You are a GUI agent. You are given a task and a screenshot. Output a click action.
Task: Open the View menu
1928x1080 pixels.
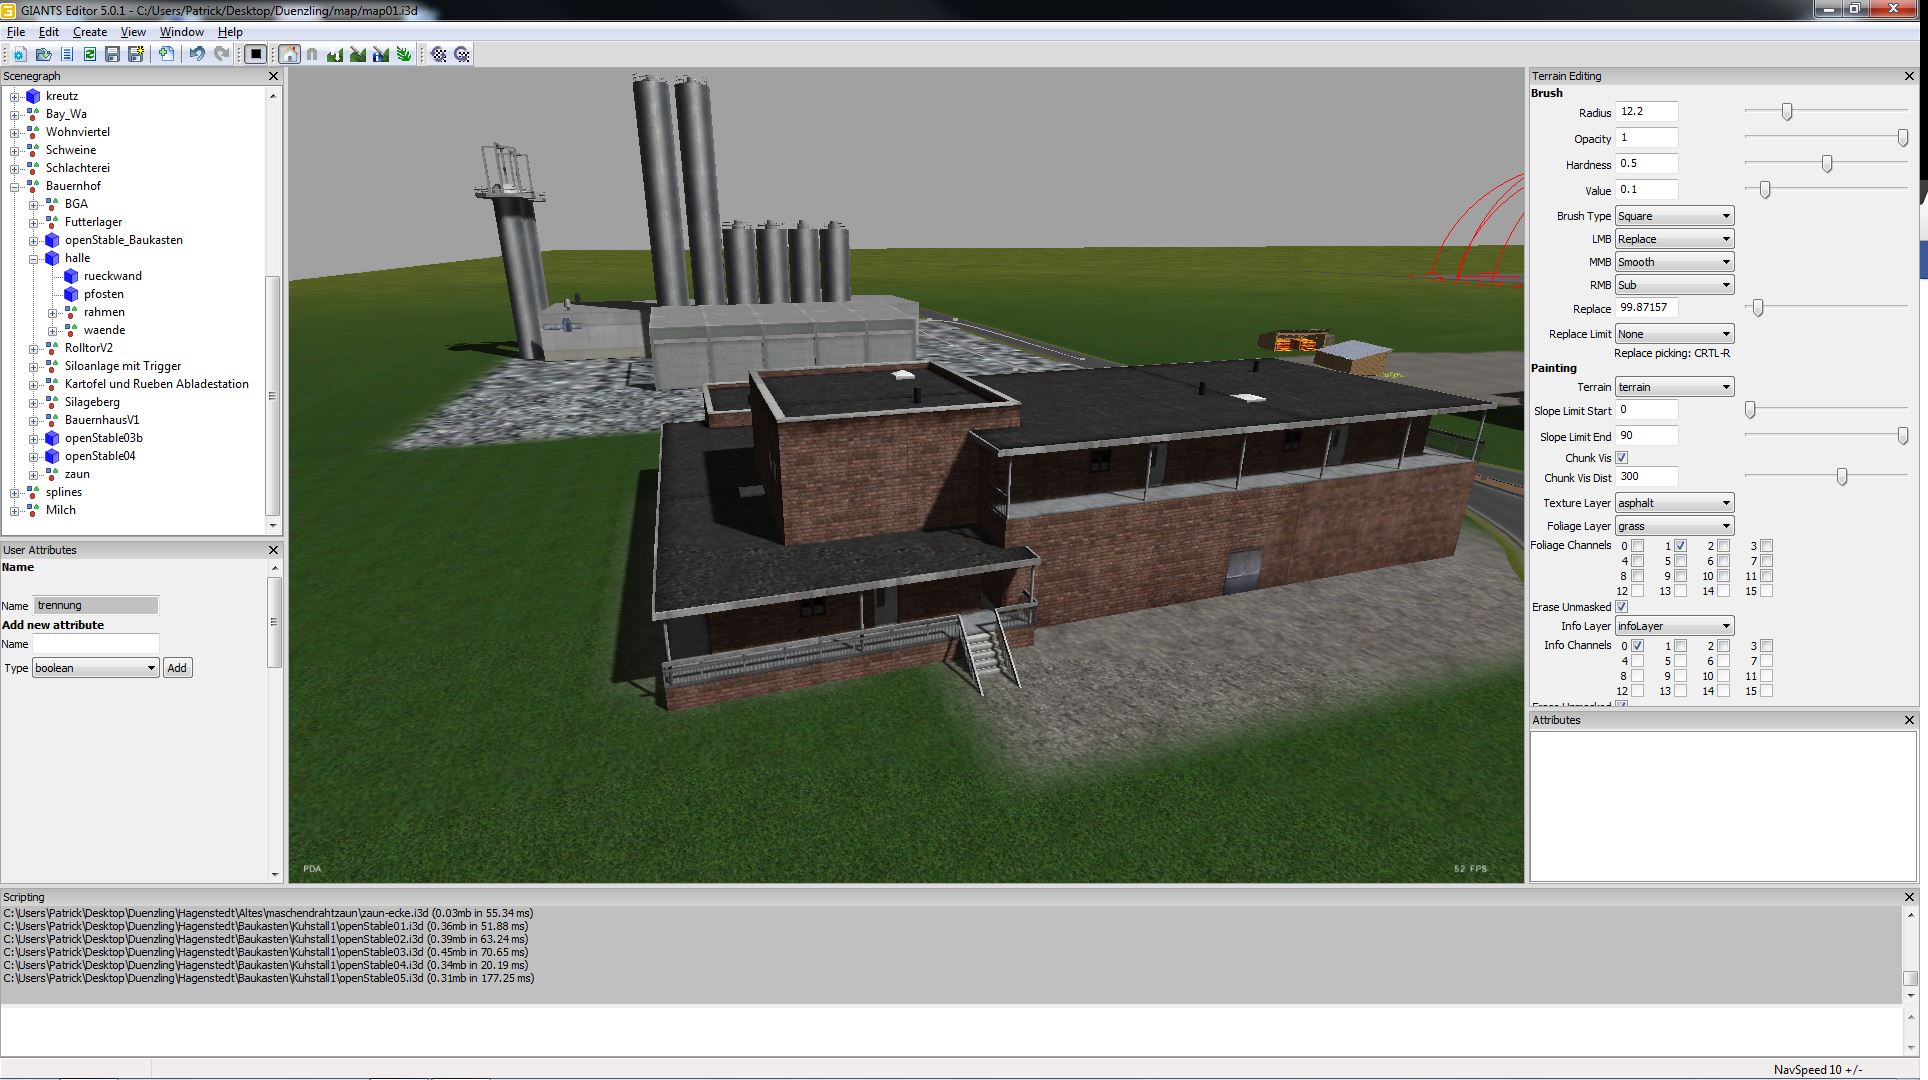133,32
